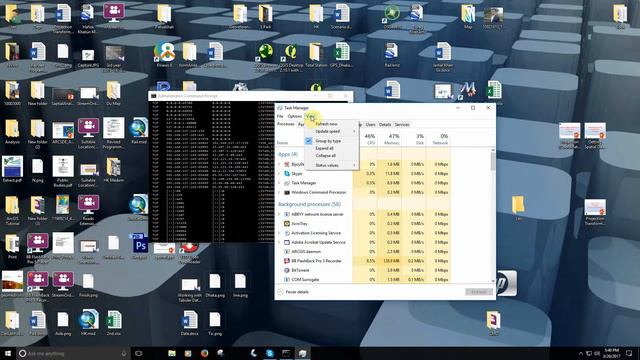
Task: Select the Detect.pdf desktop file
Action: [x=12, y=169]
